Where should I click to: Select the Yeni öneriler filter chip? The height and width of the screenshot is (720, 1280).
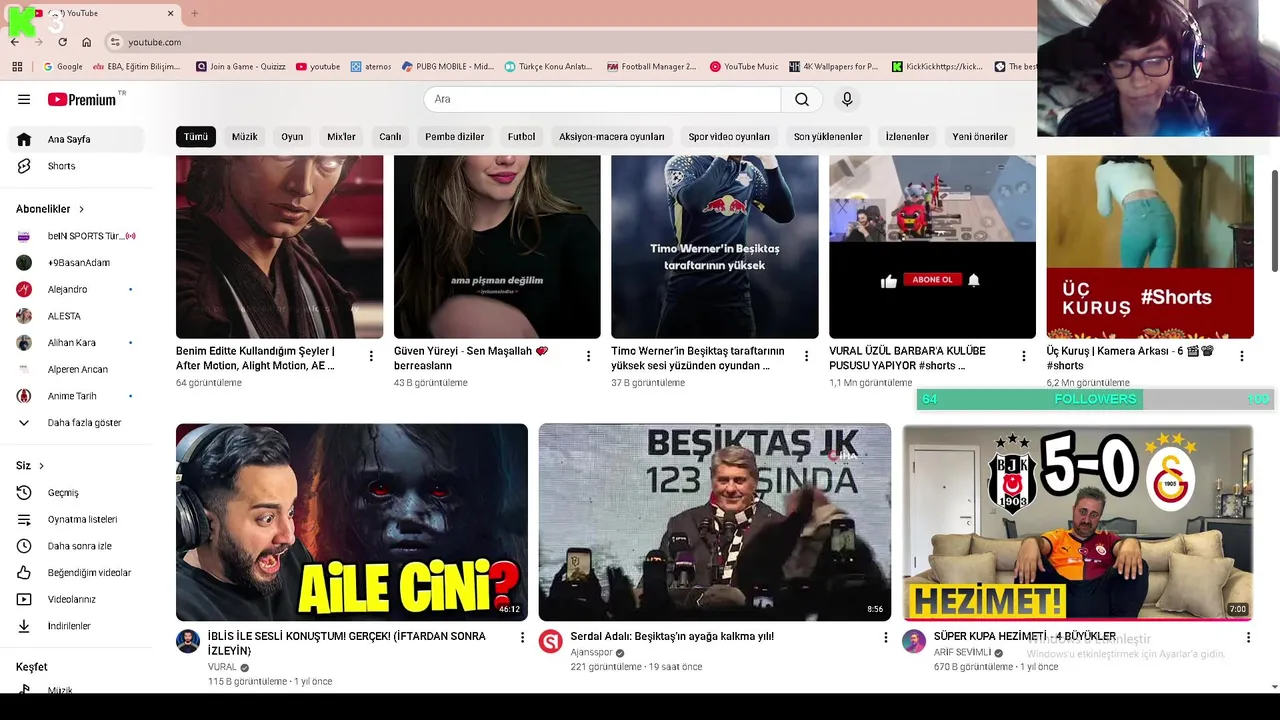pyautogui.click(x=980, y=137)
